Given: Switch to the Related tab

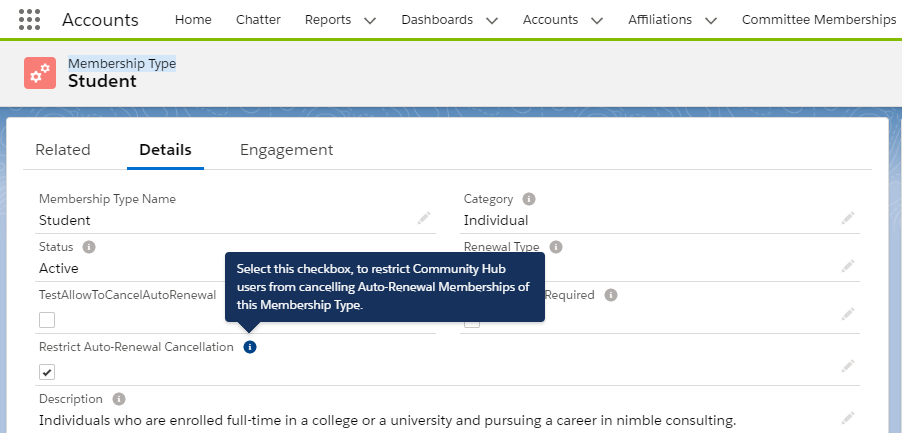Looking at the screenshot, I should pyautogui.click(x=63, y=150).
